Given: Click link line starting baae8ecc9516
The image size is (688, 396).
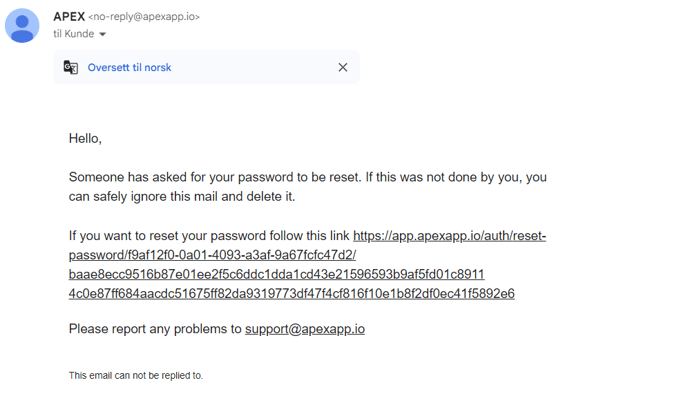Looking at the screenshot, I should click(x=276, y=274).
